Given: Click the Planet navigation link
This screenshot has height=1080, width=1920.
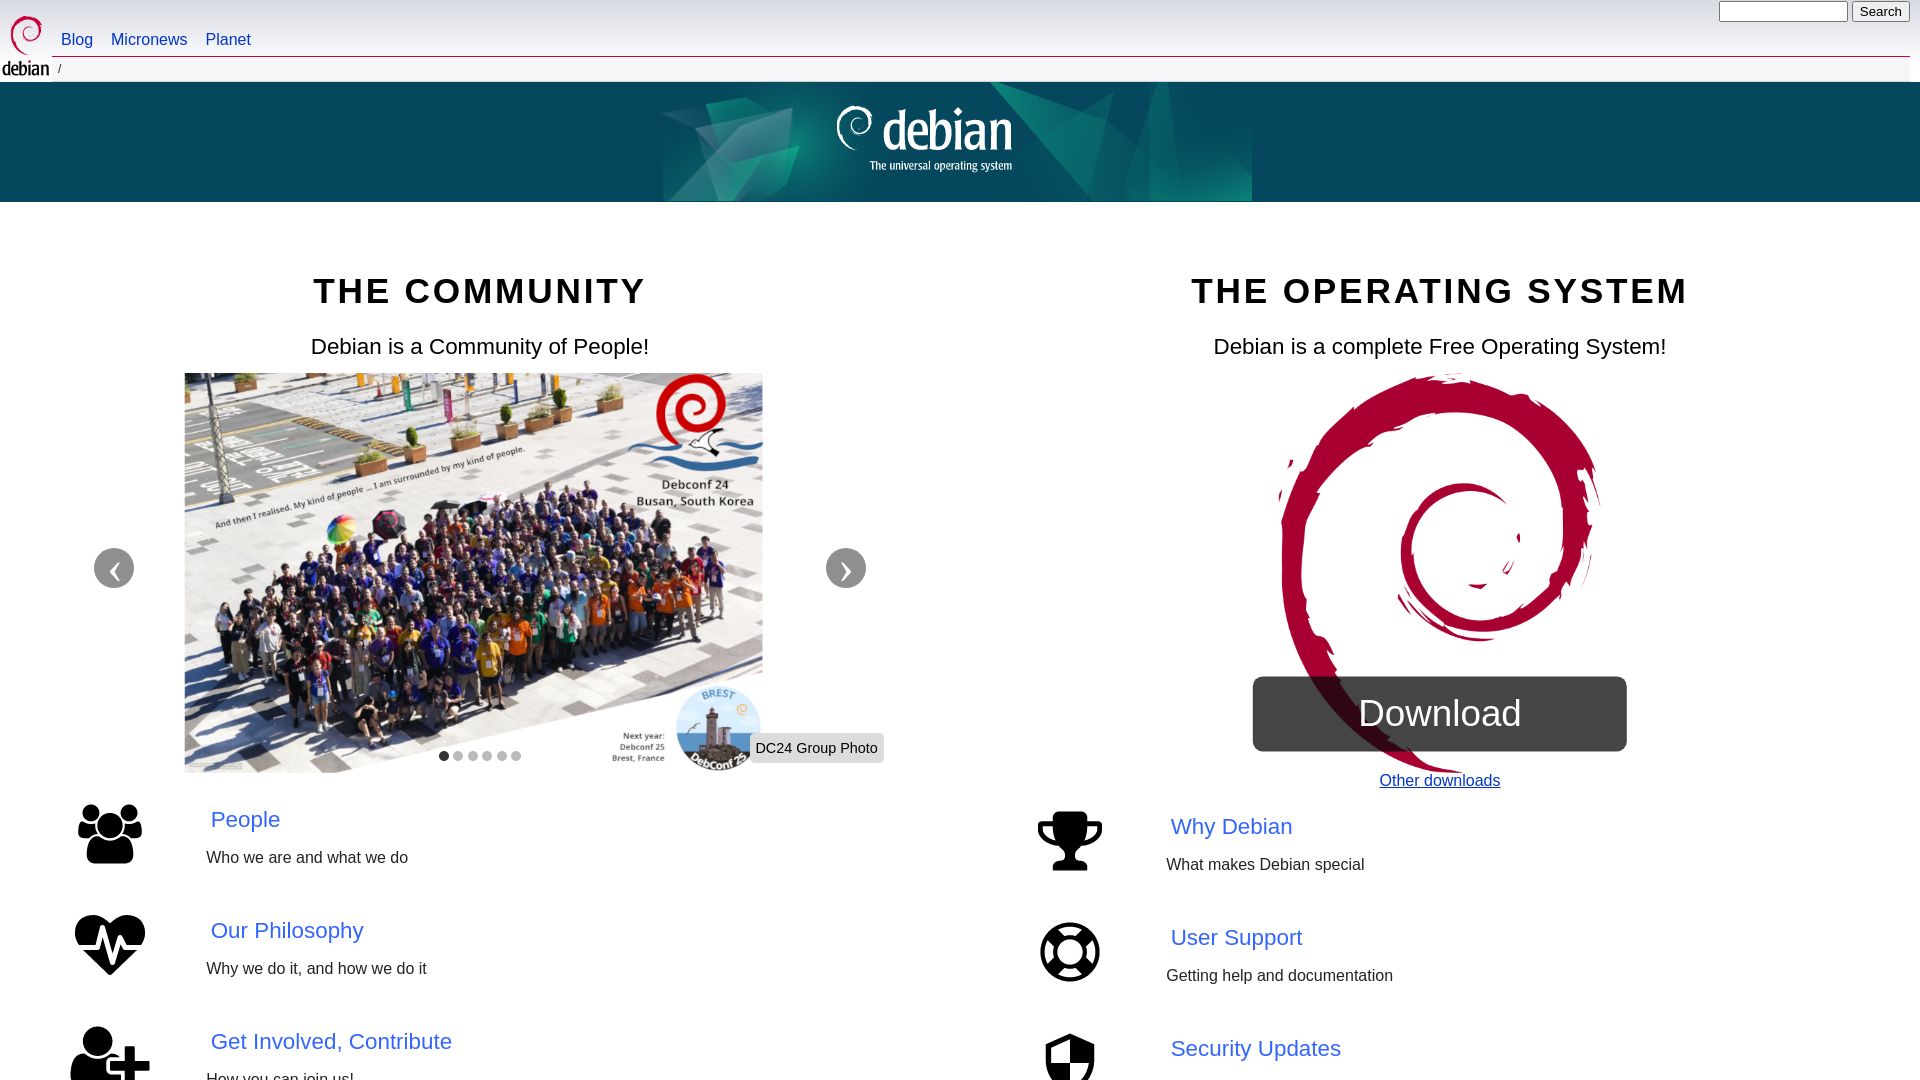Looking at the screenshot, I should (228, 38).
